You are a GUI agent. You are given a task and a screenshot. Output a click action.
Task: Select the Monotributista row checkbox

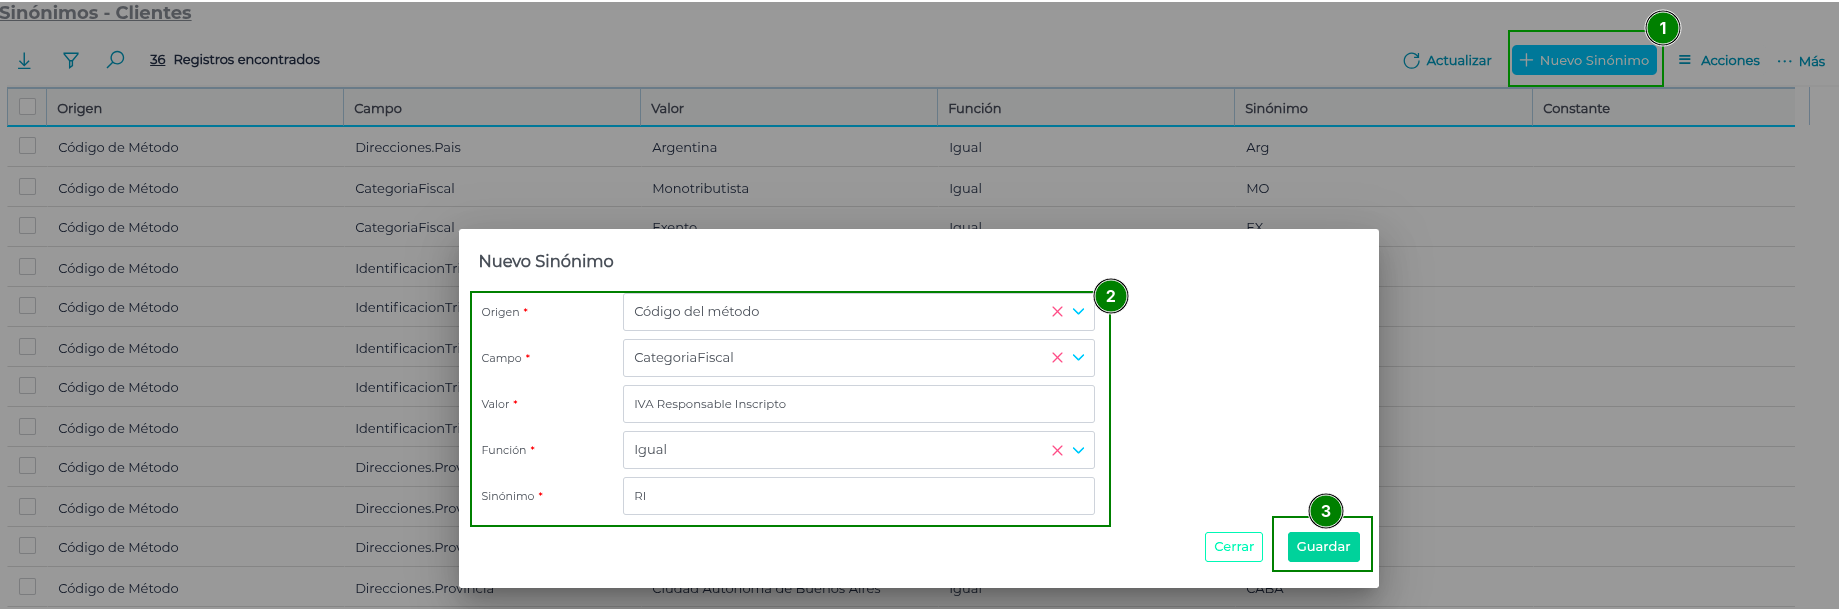[x=27, y=187]
